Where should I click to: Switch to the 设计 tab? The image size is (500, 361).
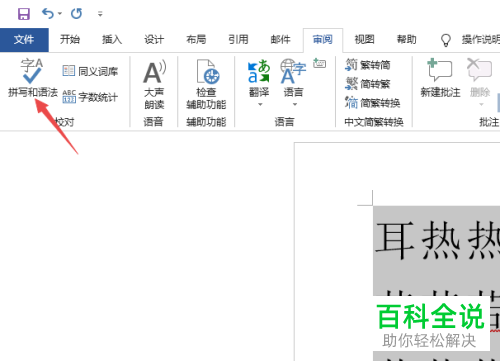pos(154,40)
